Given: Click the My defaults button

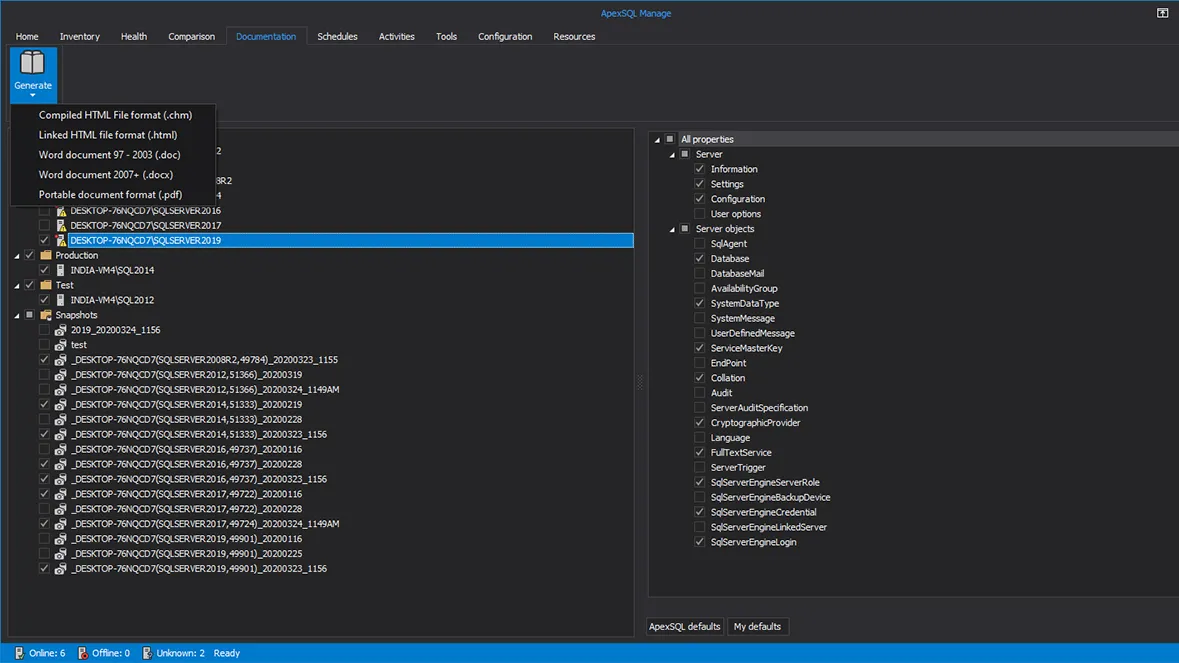Looking at the screenshot, I should 757,626.
